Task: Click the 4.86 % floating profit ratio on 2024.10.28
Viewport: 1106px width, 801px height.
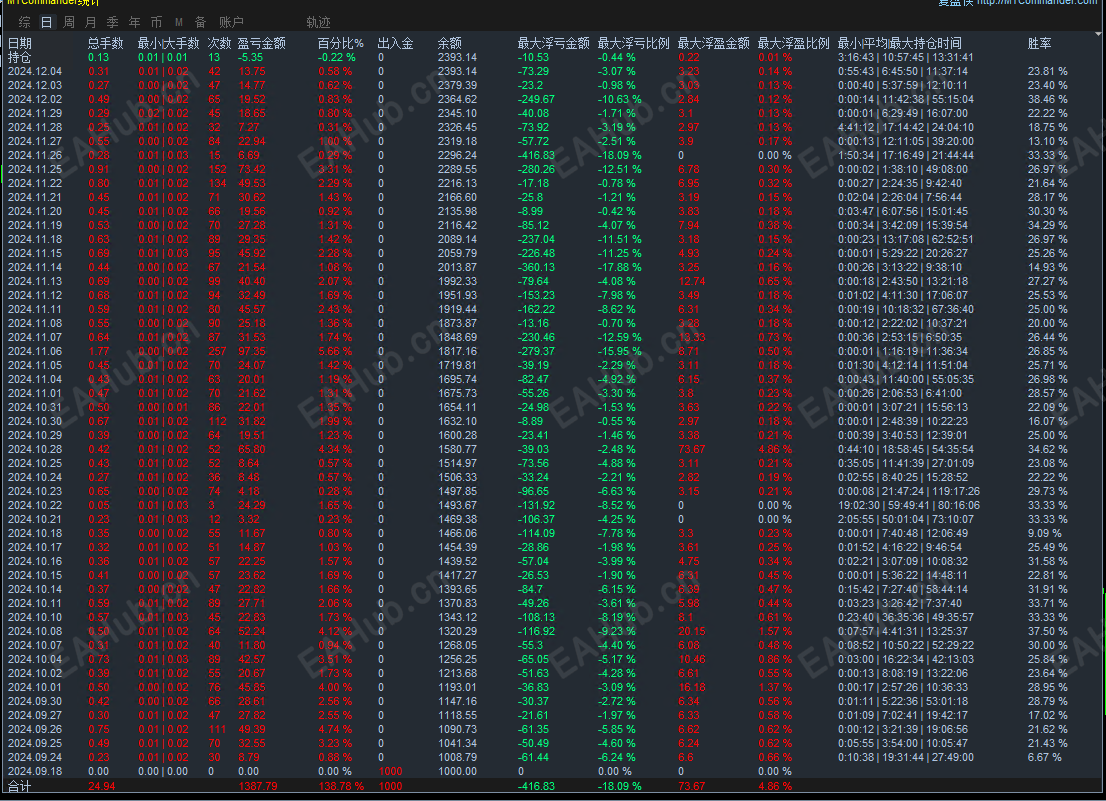Action: click(x=775, y=449)
